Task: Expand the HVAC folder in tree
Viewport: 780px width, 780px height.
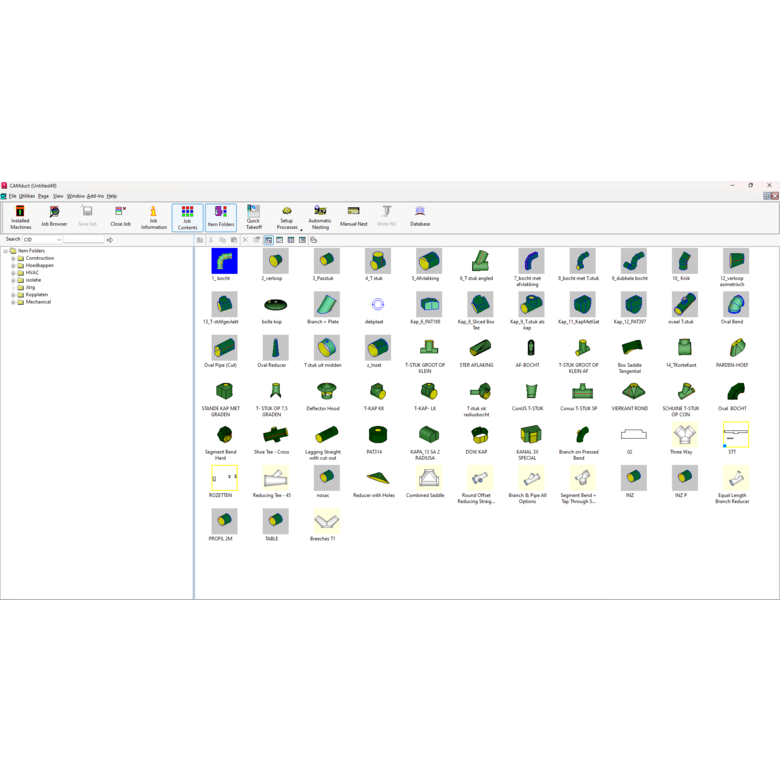Action: click(x=13, y=273)
